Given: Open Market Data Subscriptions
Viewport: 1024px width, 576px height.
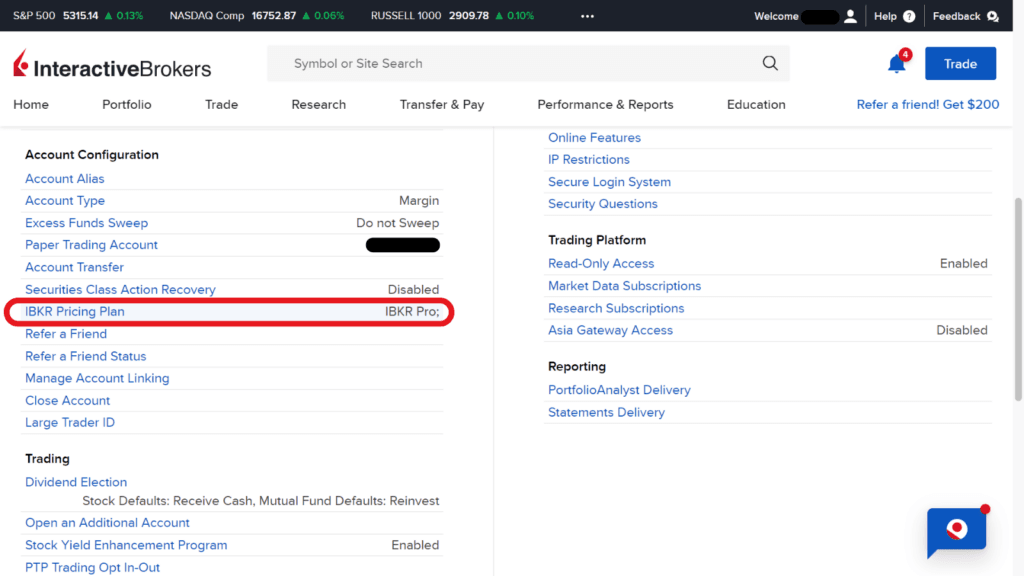Looking at the screenshot, I should pyautogui.click(x=624, y=285).
